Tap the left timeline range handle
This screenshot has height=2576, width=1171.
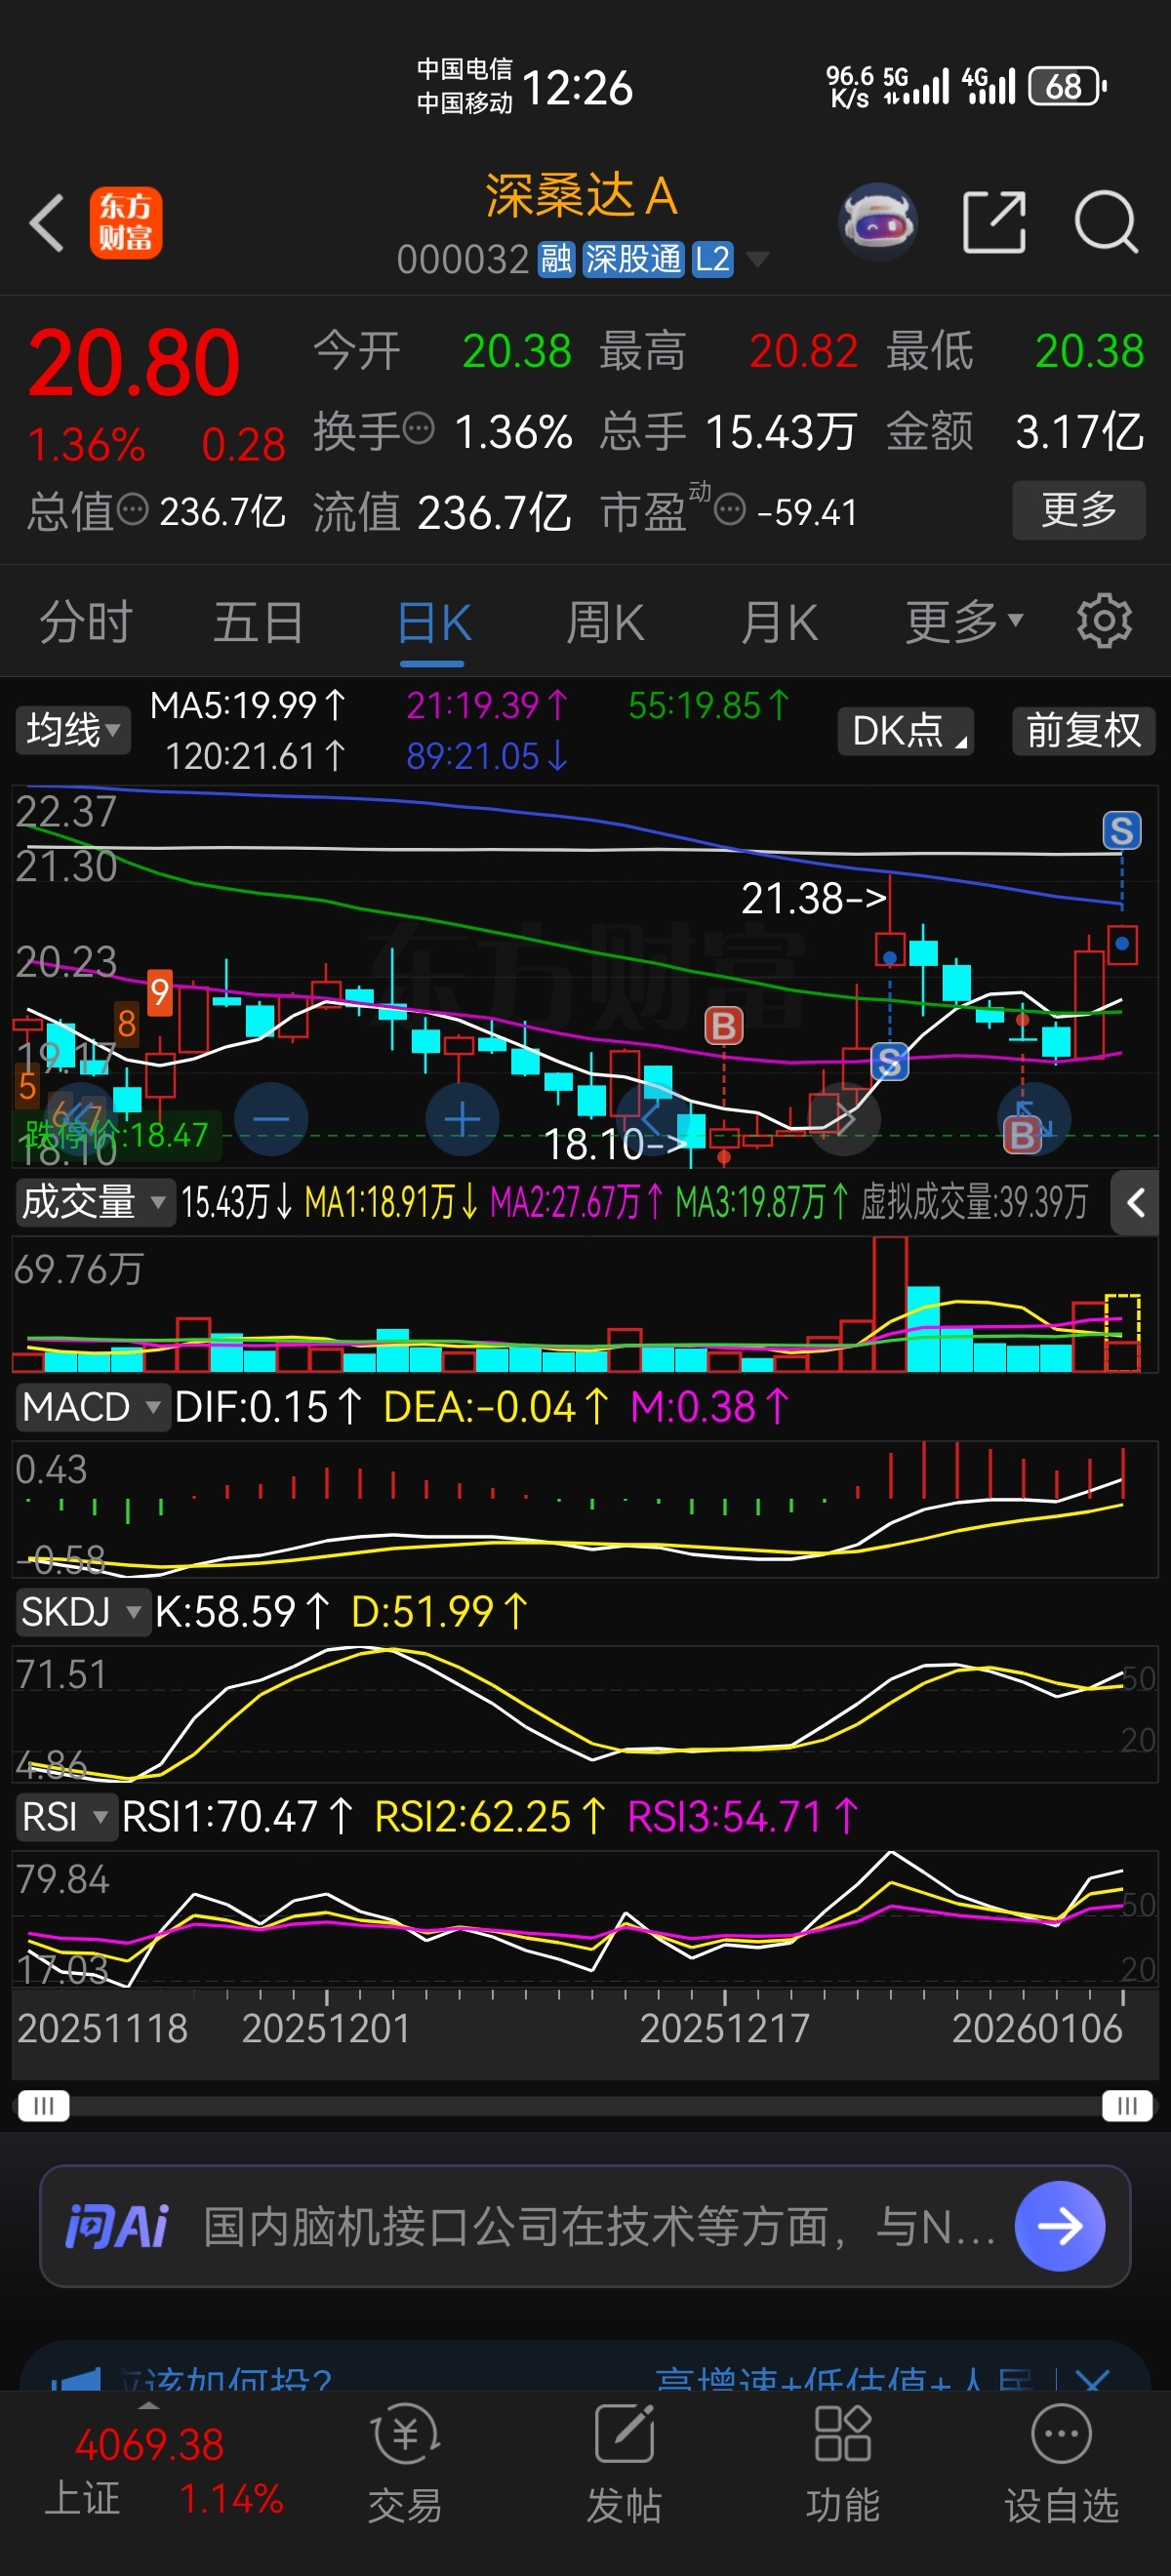tap(43, 2106)
